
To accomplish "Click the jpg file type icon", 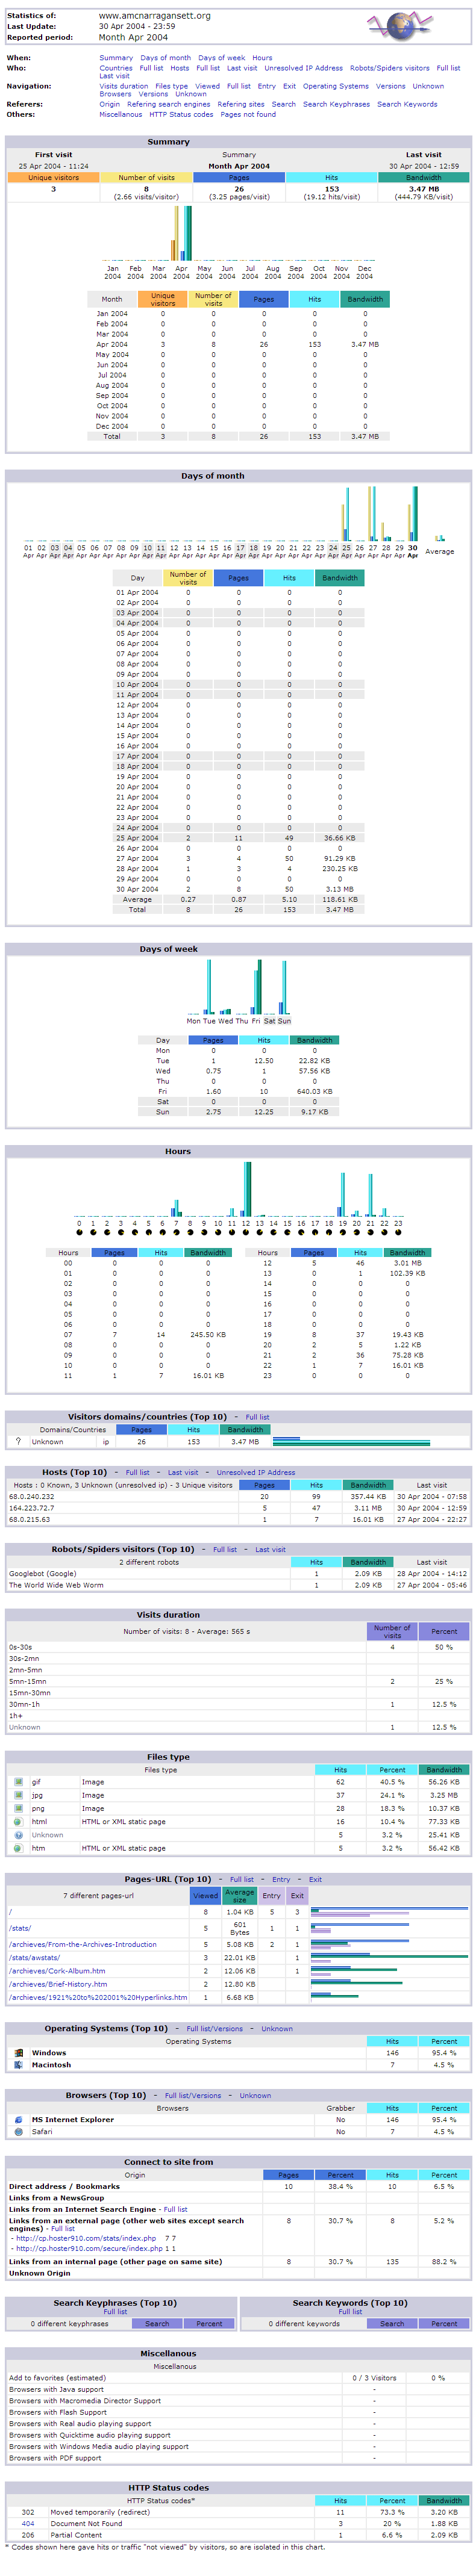I will pyautogui.click(x=18, y=1795).
